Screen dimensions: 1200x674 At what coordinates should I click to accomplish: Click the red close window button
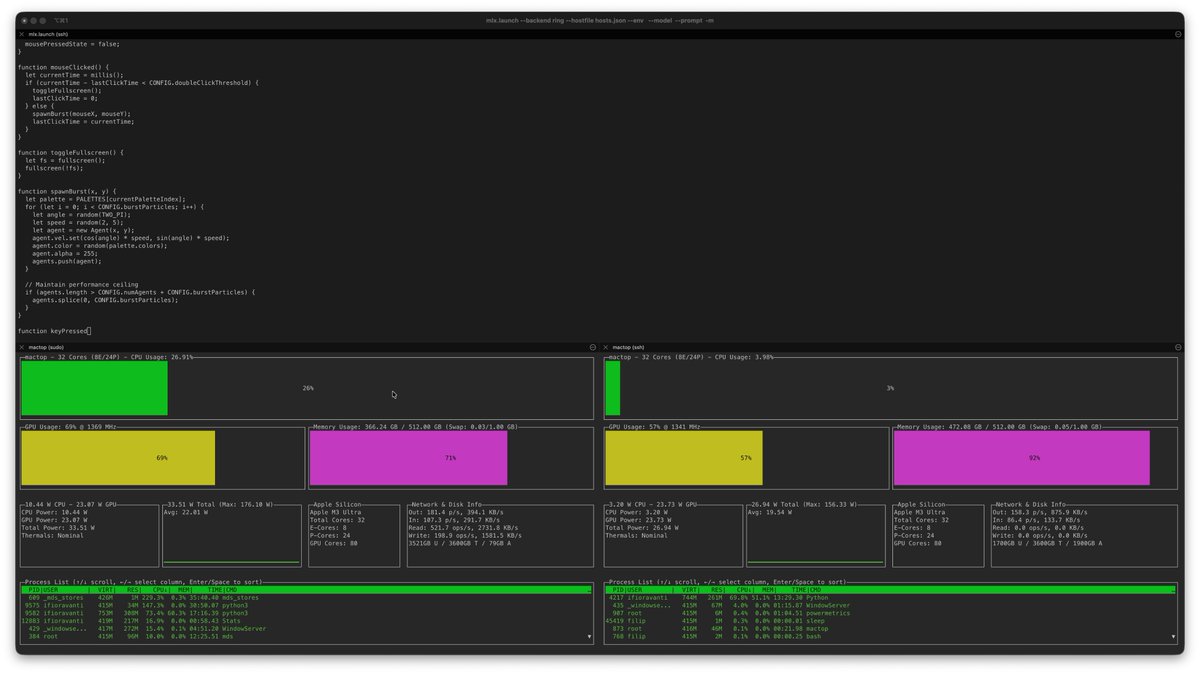(25, 20)
